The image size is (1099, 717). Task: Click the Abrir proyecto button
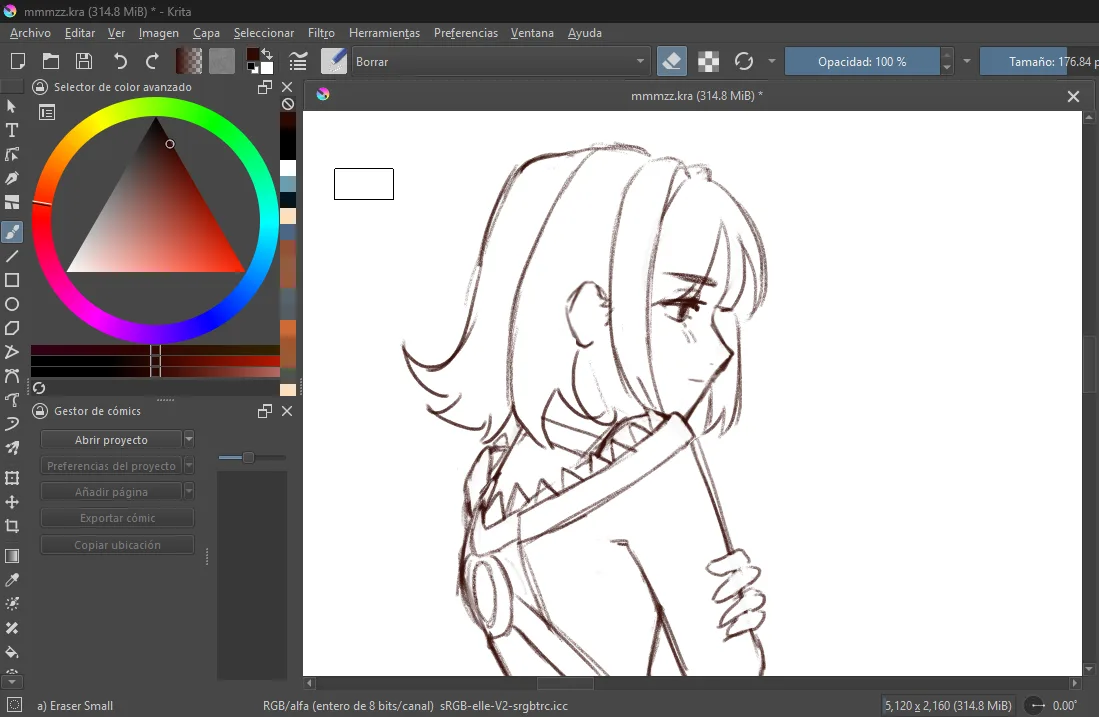click(x=111, y=439)
